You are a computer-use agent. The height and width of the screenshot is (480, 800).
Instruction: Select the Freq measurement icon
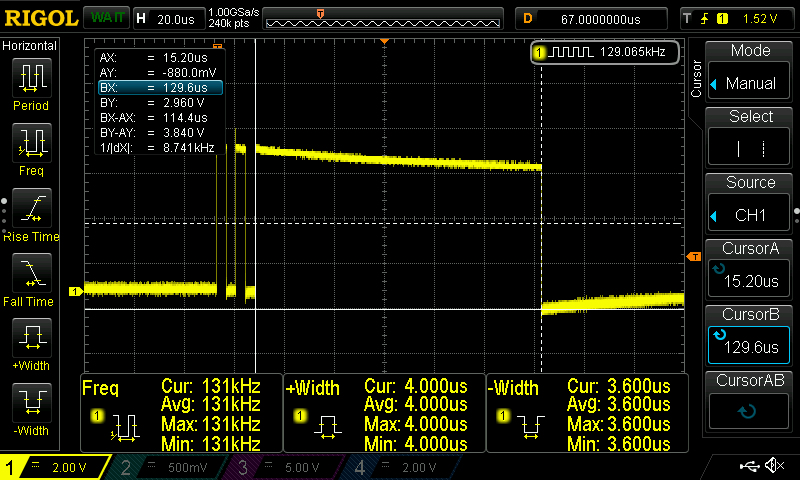pos(30,142)
